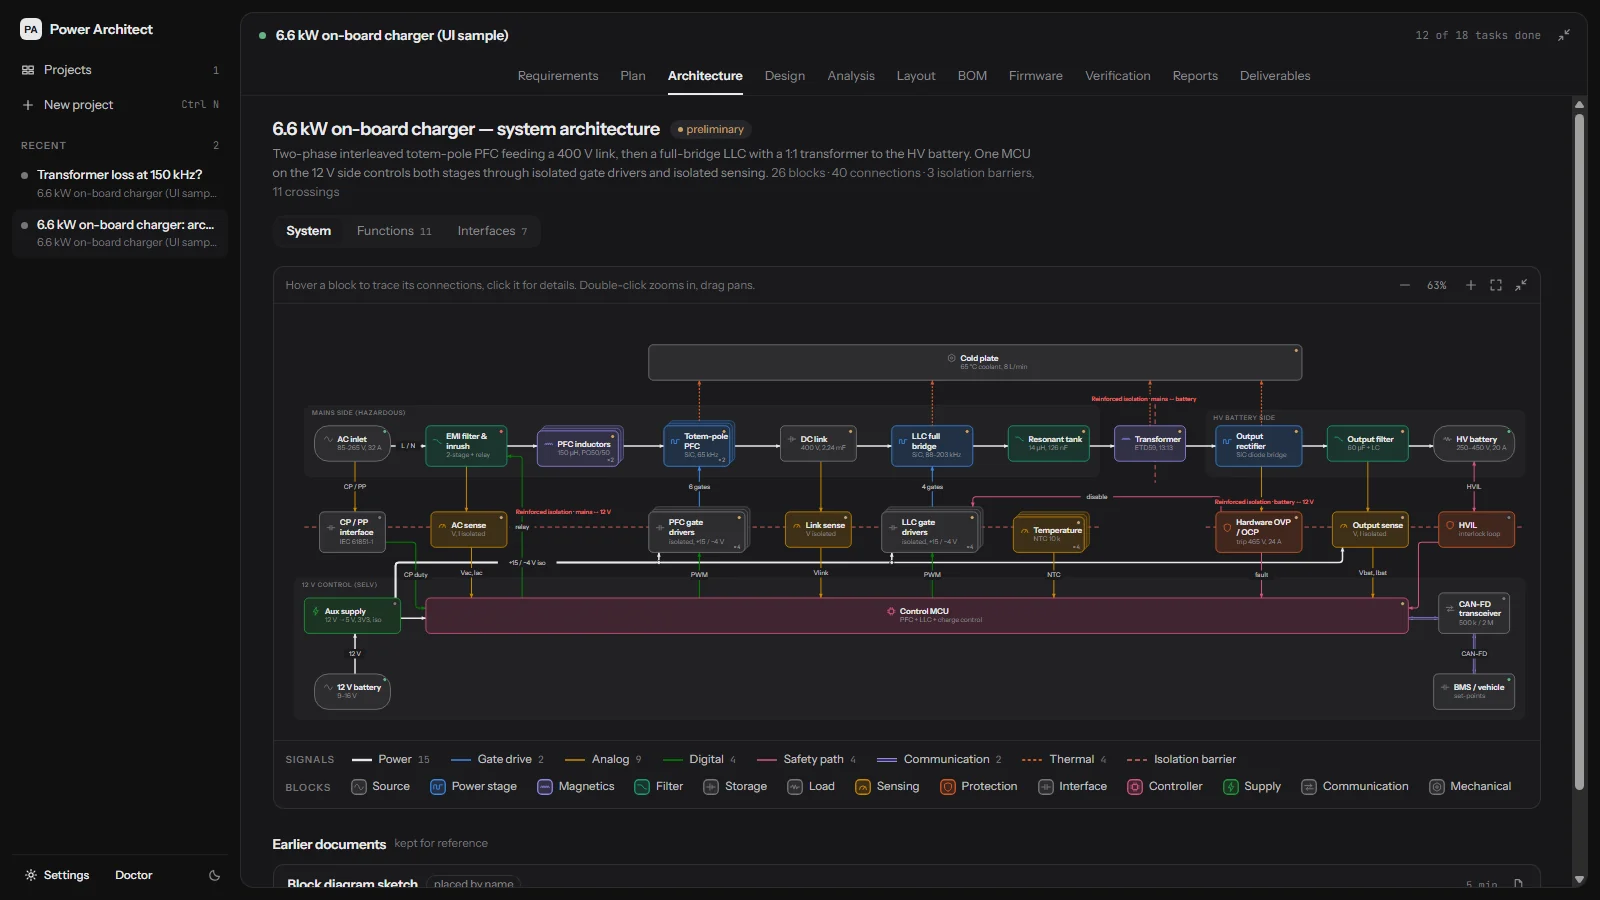Image resolution: width=1600 pixels, height=900 pixels.
Task: Select the CAN-FD transceiver block
Action: coord(1474,613)
